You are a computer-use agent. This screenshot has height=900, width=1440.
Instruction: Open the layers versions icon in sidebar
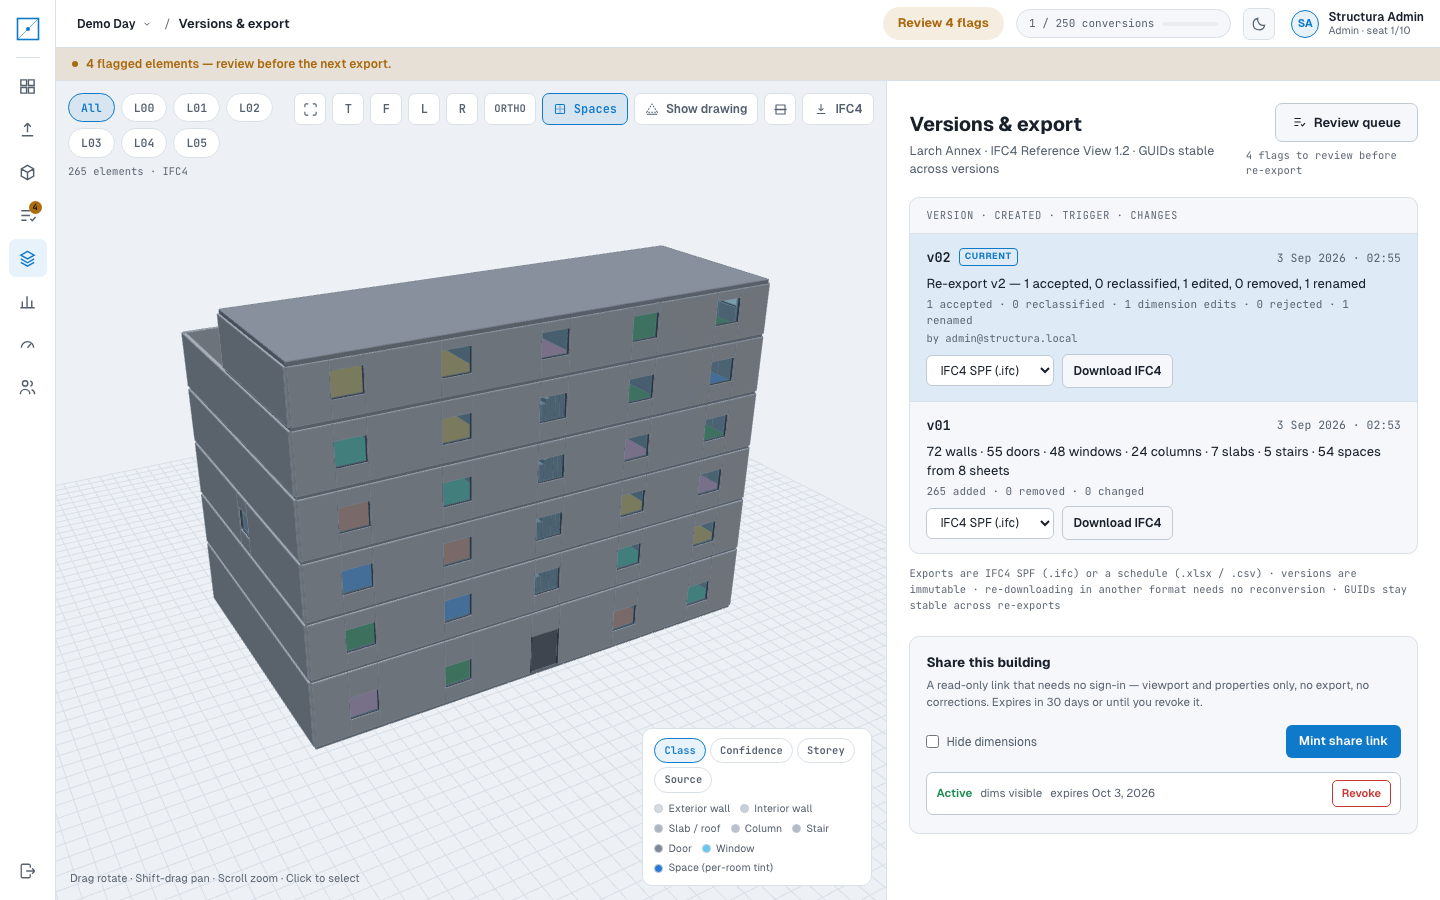pos(28,258)
